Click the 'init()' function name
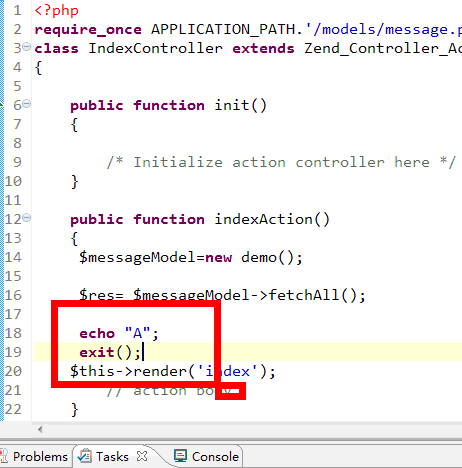This screenshot has width=462, height=468. point(240,106)
